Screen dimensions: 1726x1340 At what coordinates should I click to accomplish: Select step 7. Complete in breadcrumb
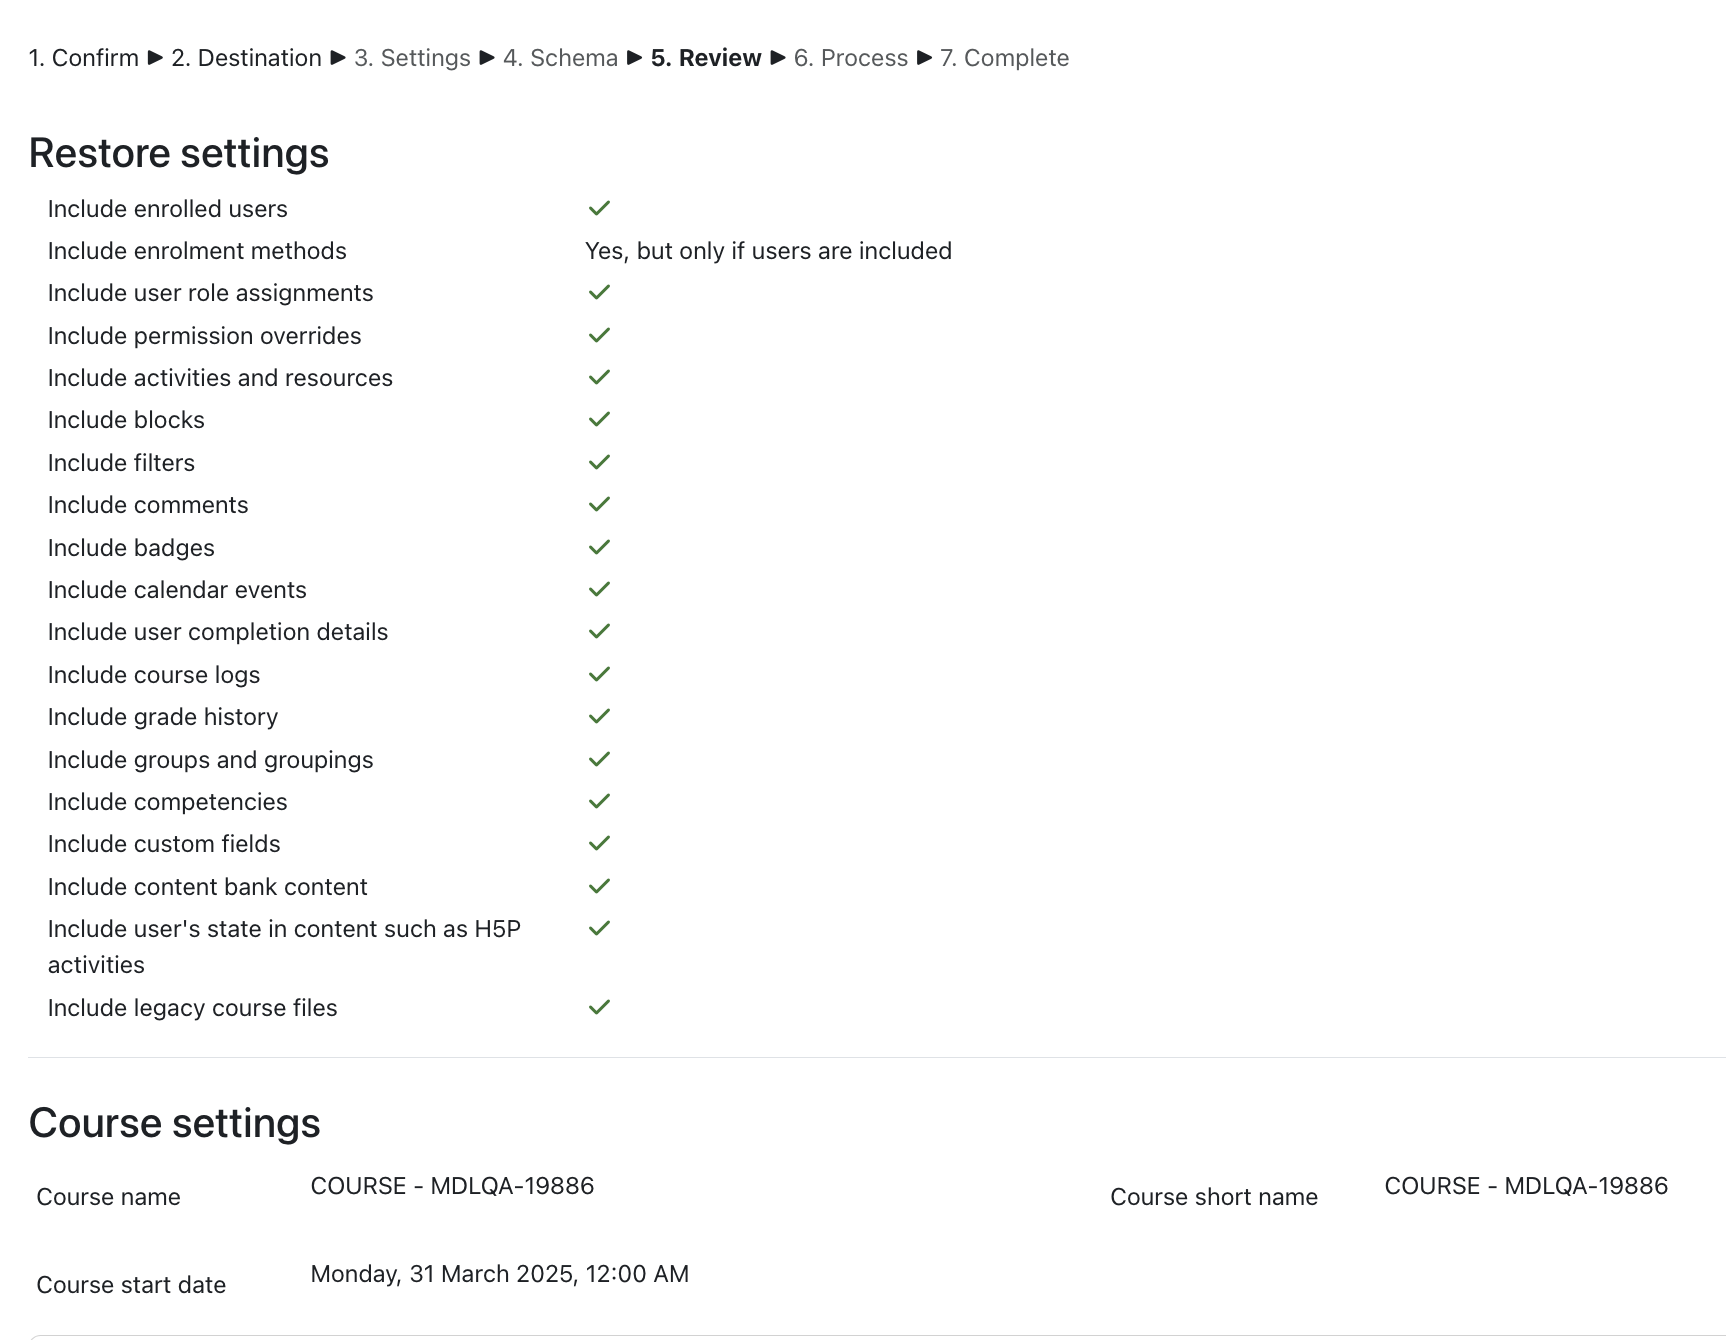1004,58
